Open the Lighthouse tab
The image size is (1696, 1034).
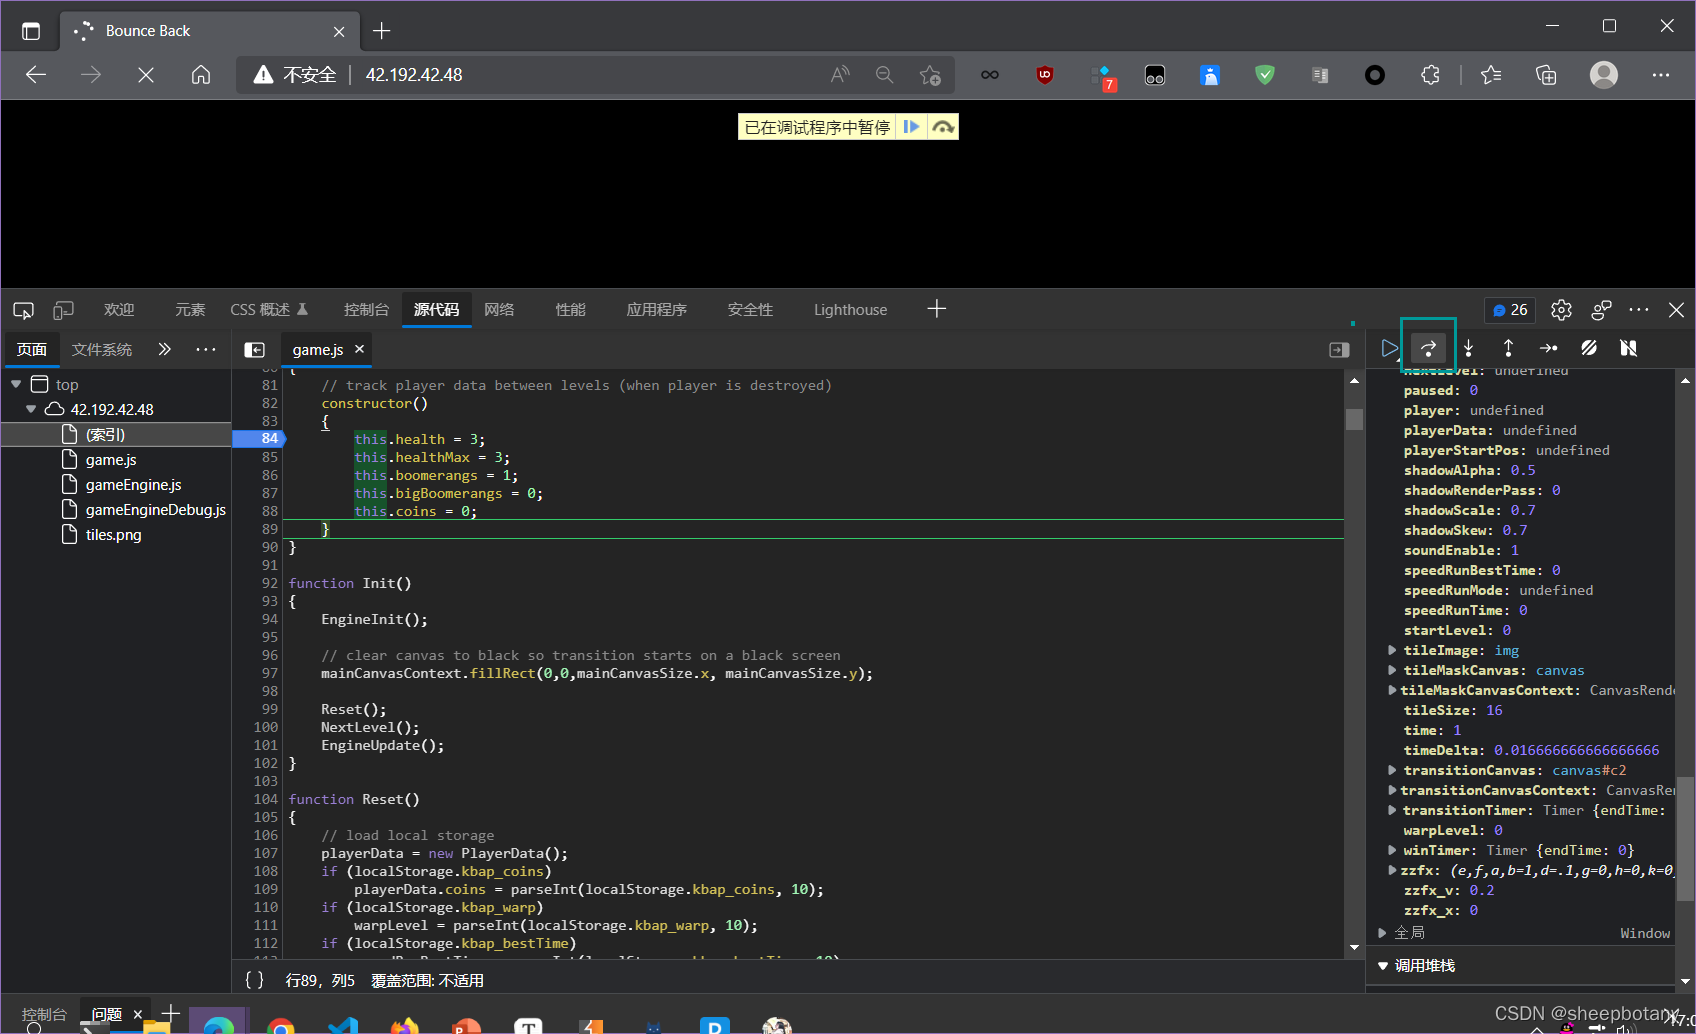coord(850,310)
